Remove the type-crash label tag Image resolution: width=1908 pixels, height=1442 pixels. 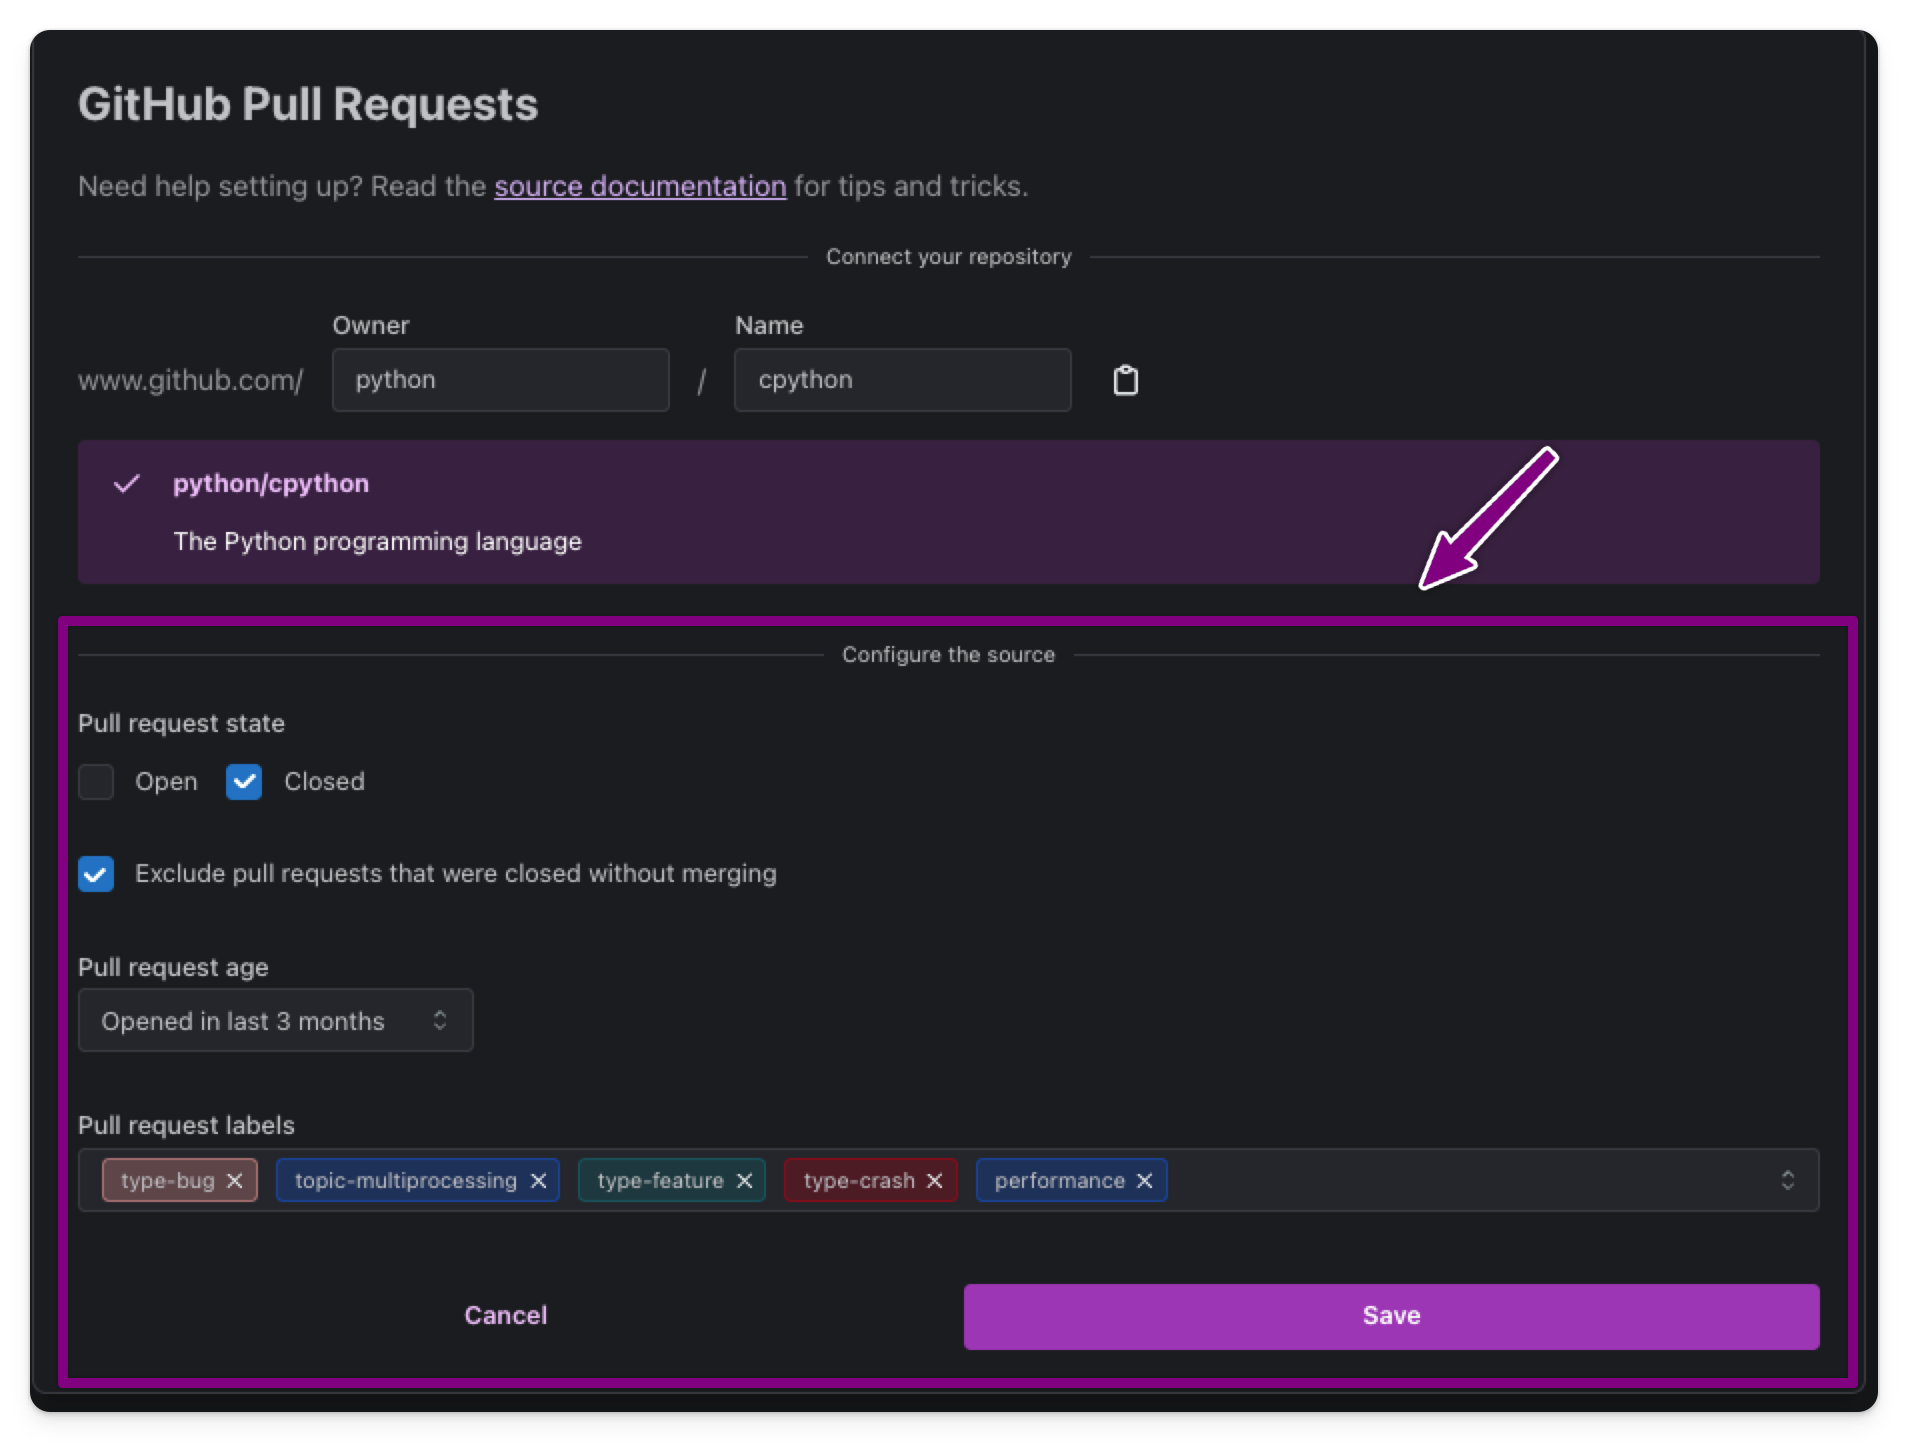click(935, 1181)
